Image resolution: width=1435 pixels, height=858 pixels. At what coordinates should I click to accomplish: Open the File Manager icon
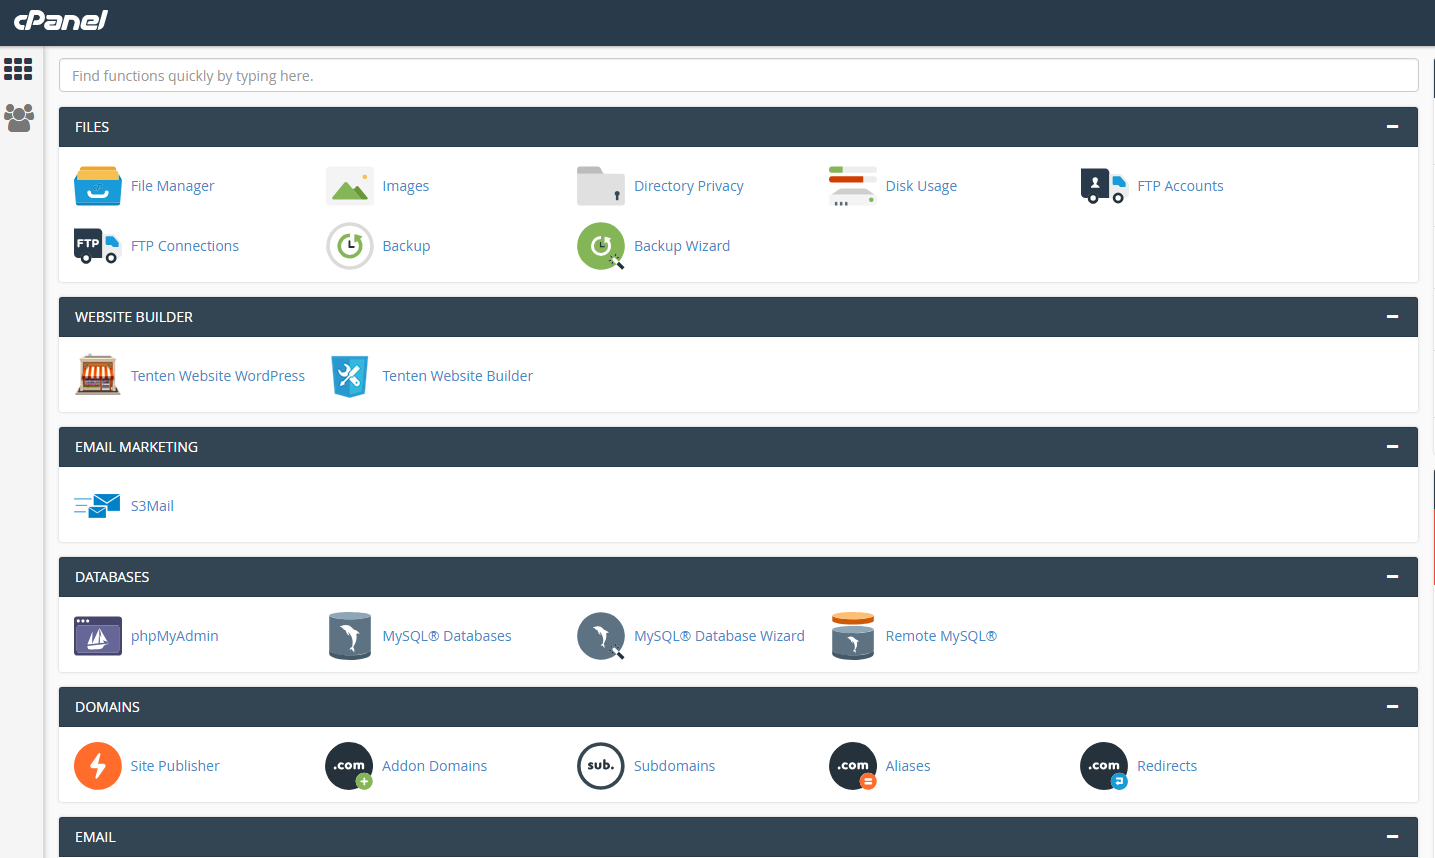coord(98,186)
